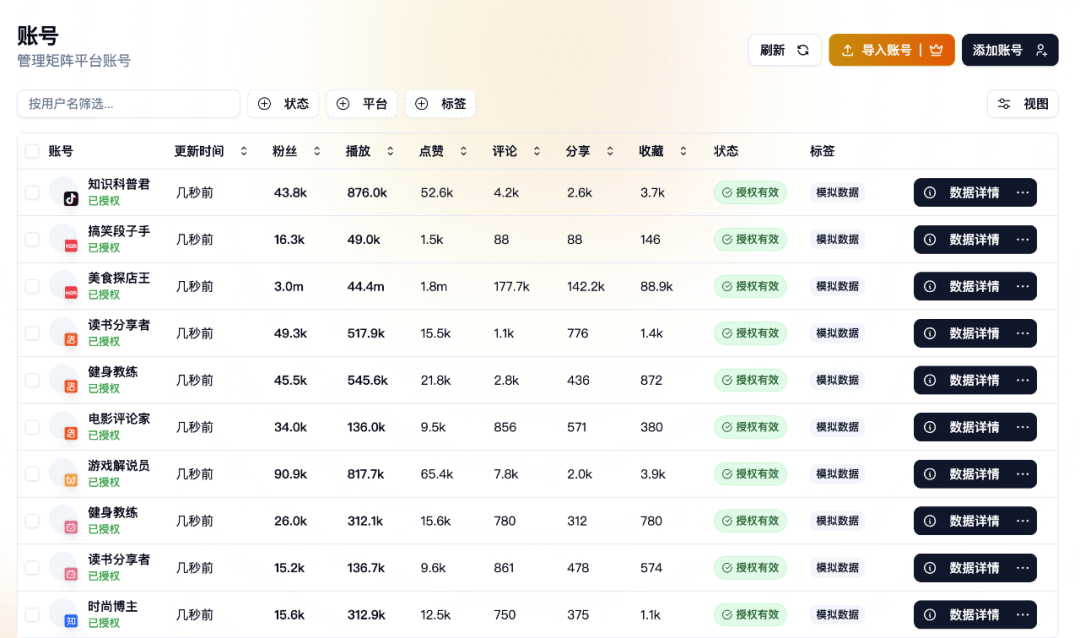Check the box for 健身教练 with 26.0k fans
Screen dimensions: 1080x638
click(x=32, y=521)
